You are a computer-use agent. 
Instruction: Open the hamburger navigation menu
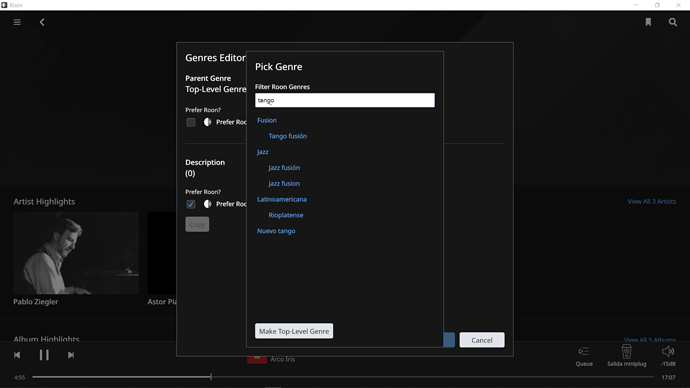click(x=17, y=22)
